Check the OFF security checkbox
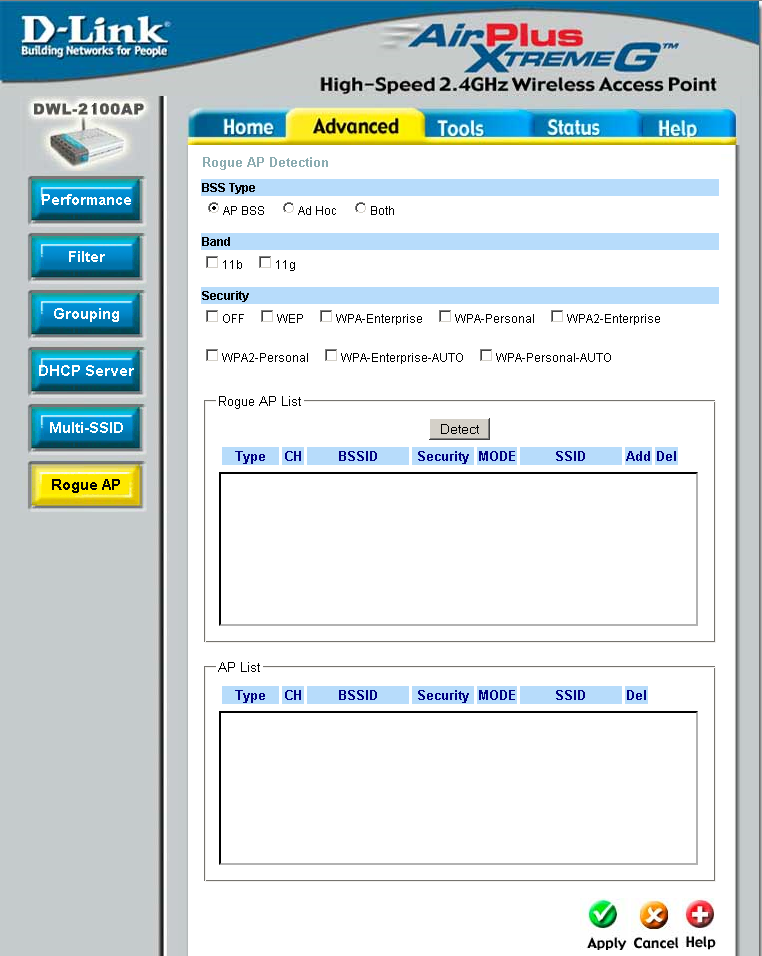 (212, 316)
